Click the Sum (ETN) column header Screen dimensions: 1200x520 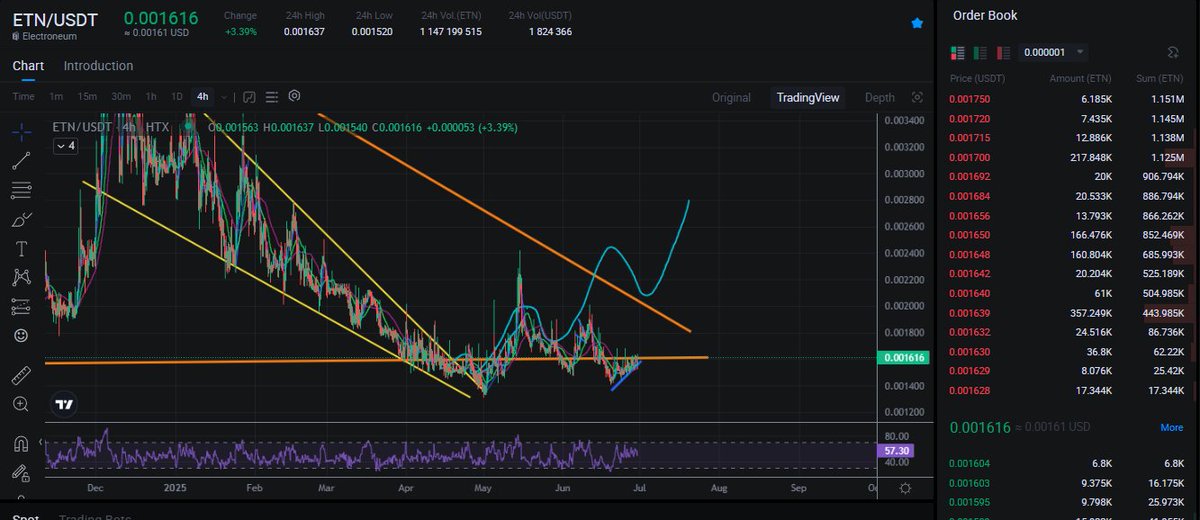coord(1161,77)
